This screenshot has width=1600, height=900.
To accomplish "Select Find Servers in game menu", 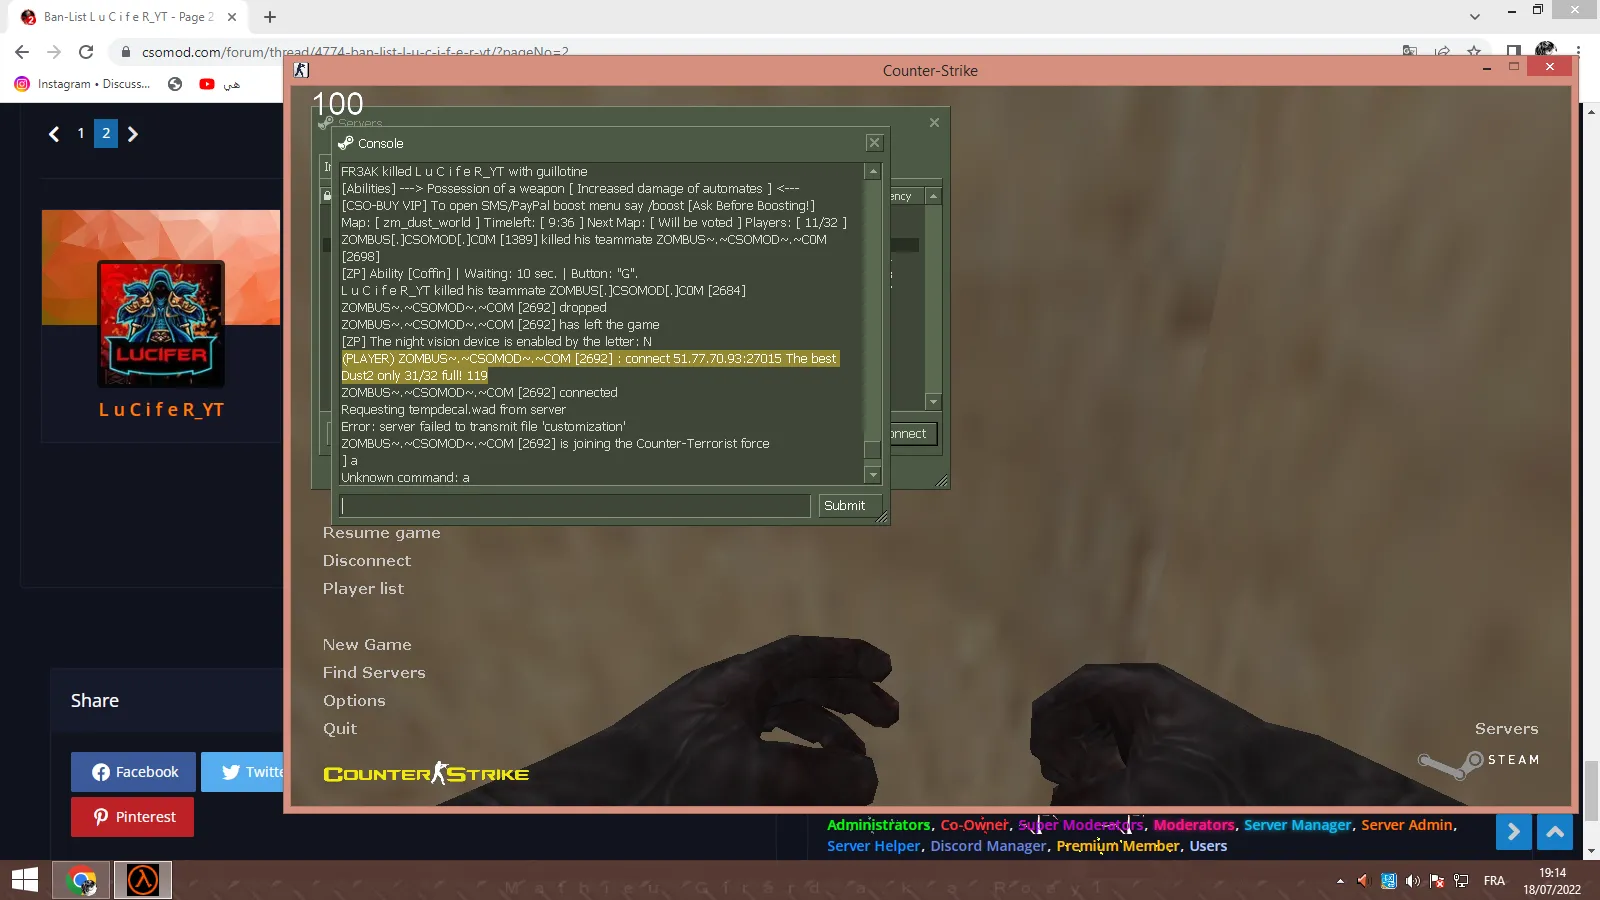I will pyautogui.click(x=374, y=673).
